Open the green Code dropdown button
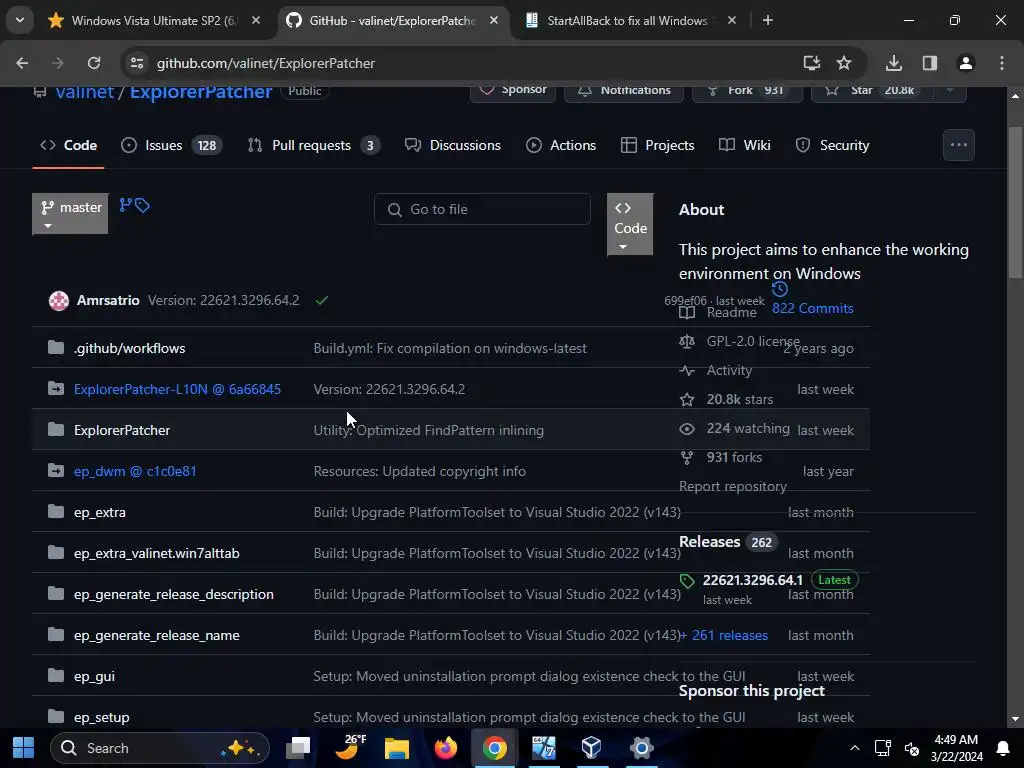 click(630, 224)
